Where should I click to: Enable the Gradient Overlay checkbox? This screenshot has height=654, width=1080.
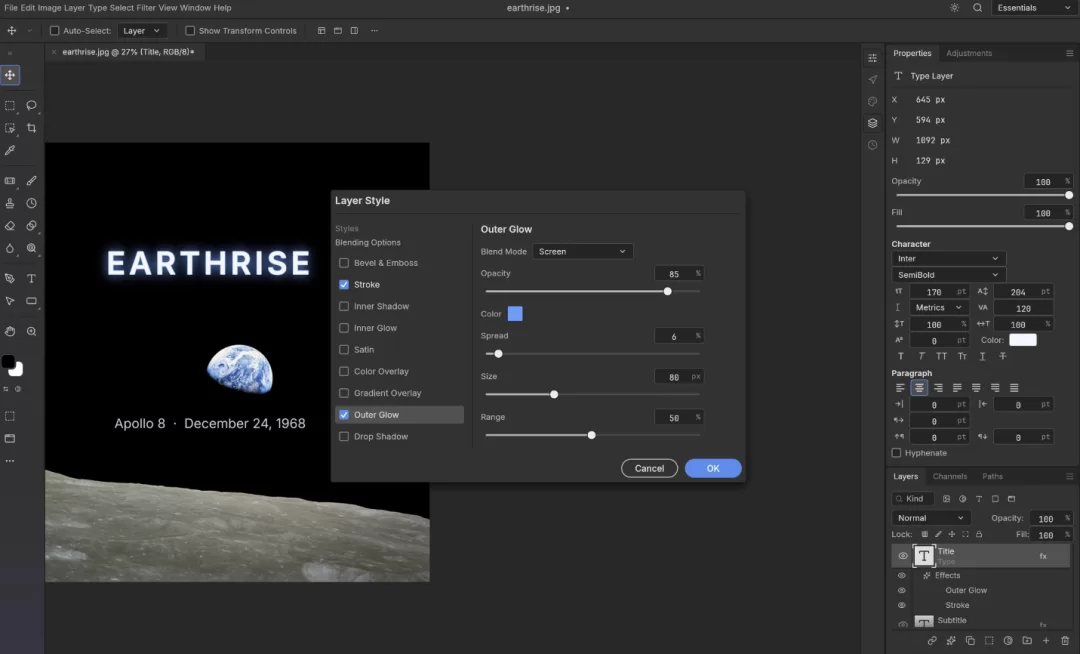tap(344, 393)
